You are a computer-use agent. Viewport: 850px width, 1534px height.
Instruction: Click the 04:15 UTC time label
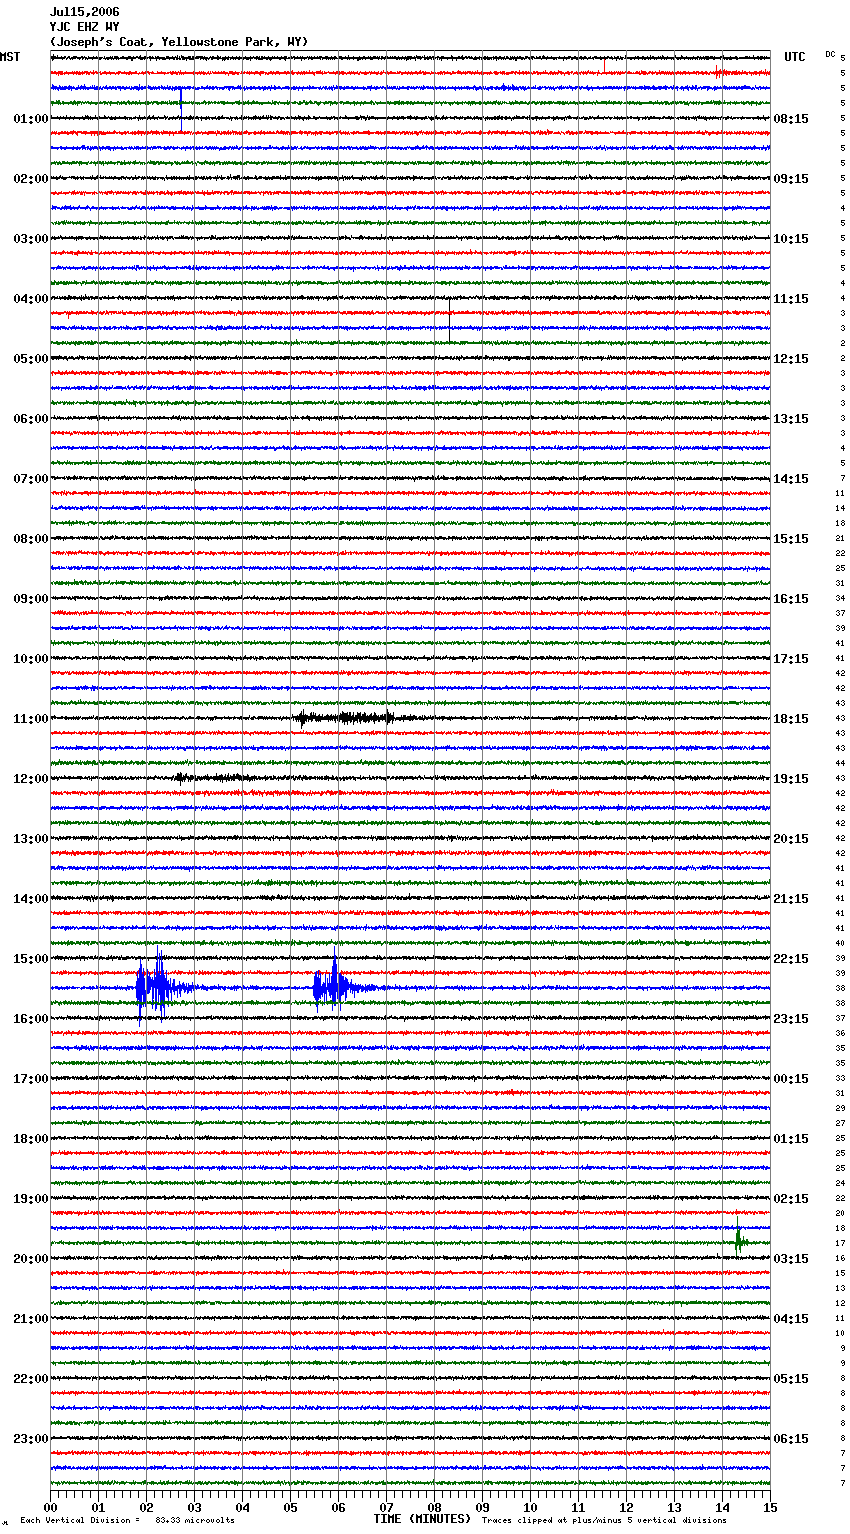(791, 1319)
